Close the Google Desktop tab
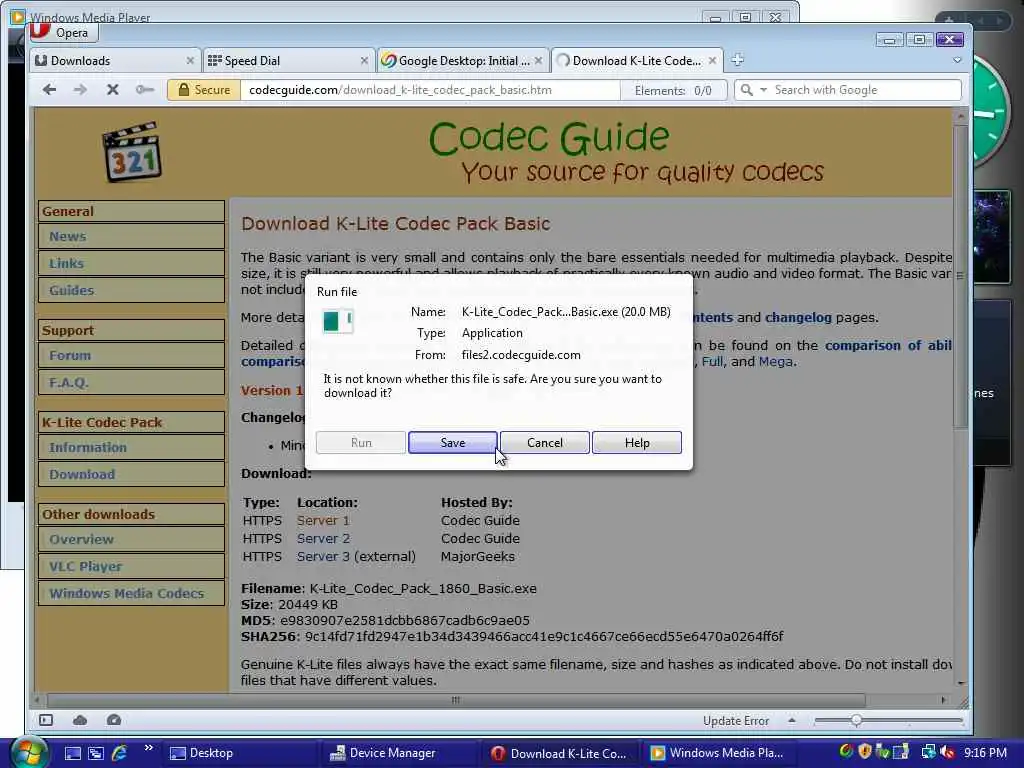1024x768 pixels. tap(538, 61)
